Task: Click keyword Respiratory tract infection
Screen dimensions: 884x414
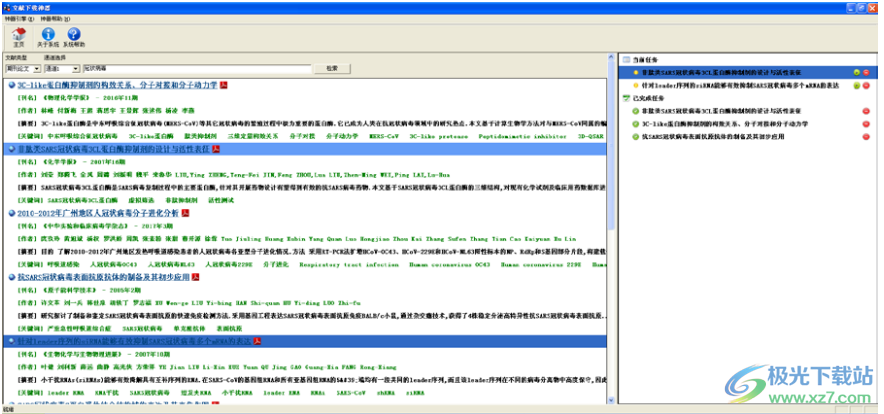Action: pos(349,265)
